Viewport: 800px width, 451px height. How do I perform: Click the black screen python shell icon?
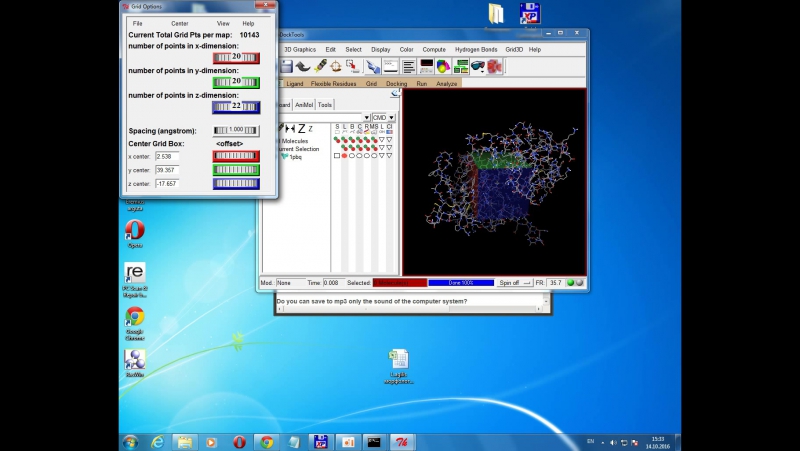click(x=426, y=66)
